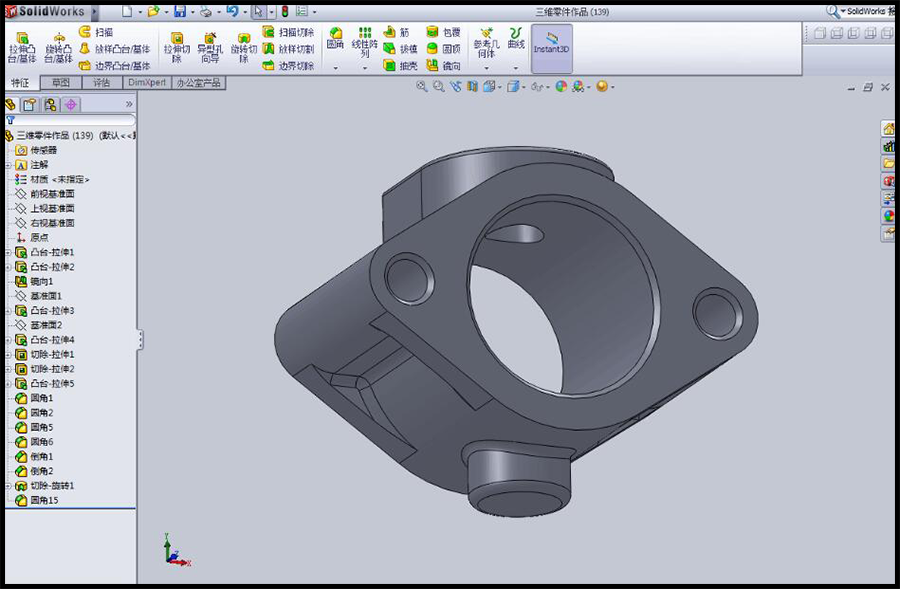Expand the 注解 annotations node

click(x=8, y=165)
